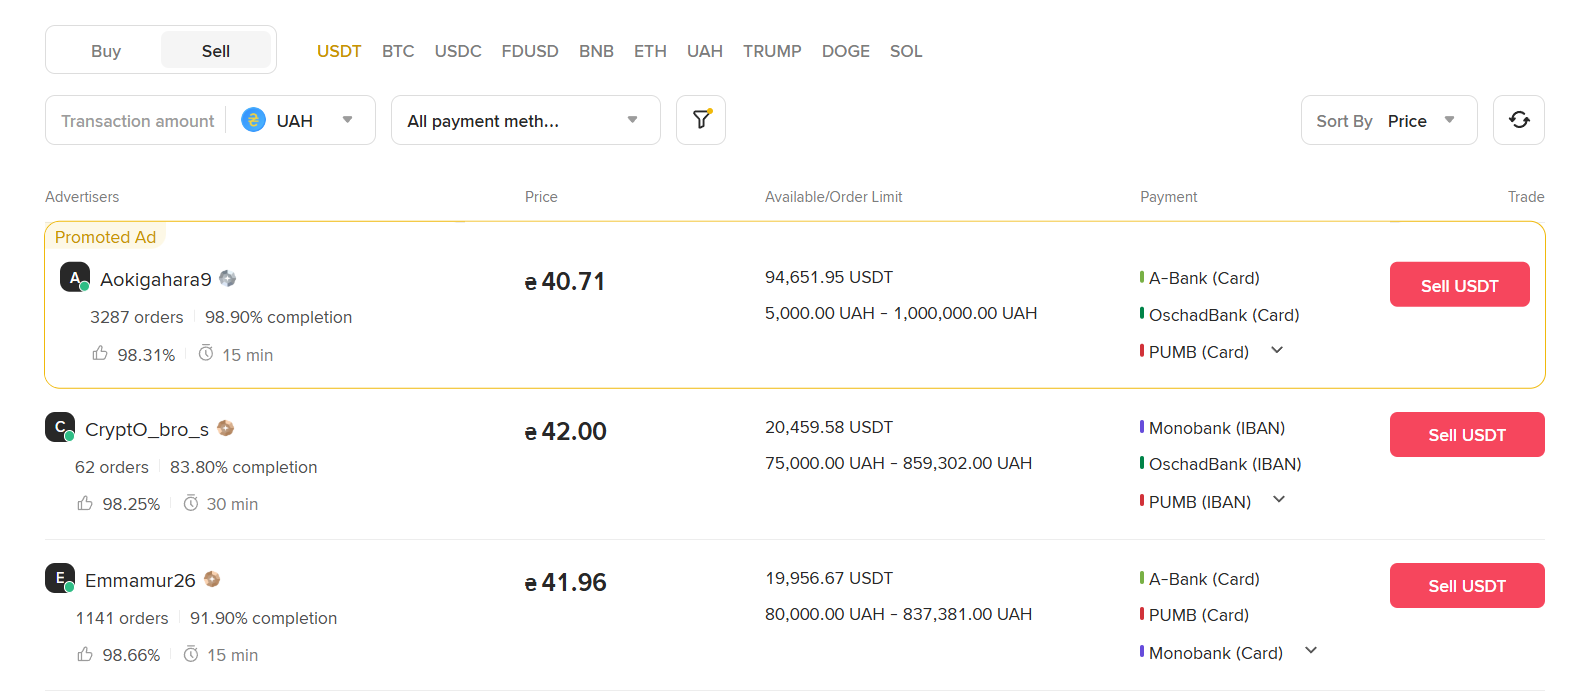The height and width of the screenshot is (692, 1581).
Task: Click the Transaction amount input field
Action: 137,121
